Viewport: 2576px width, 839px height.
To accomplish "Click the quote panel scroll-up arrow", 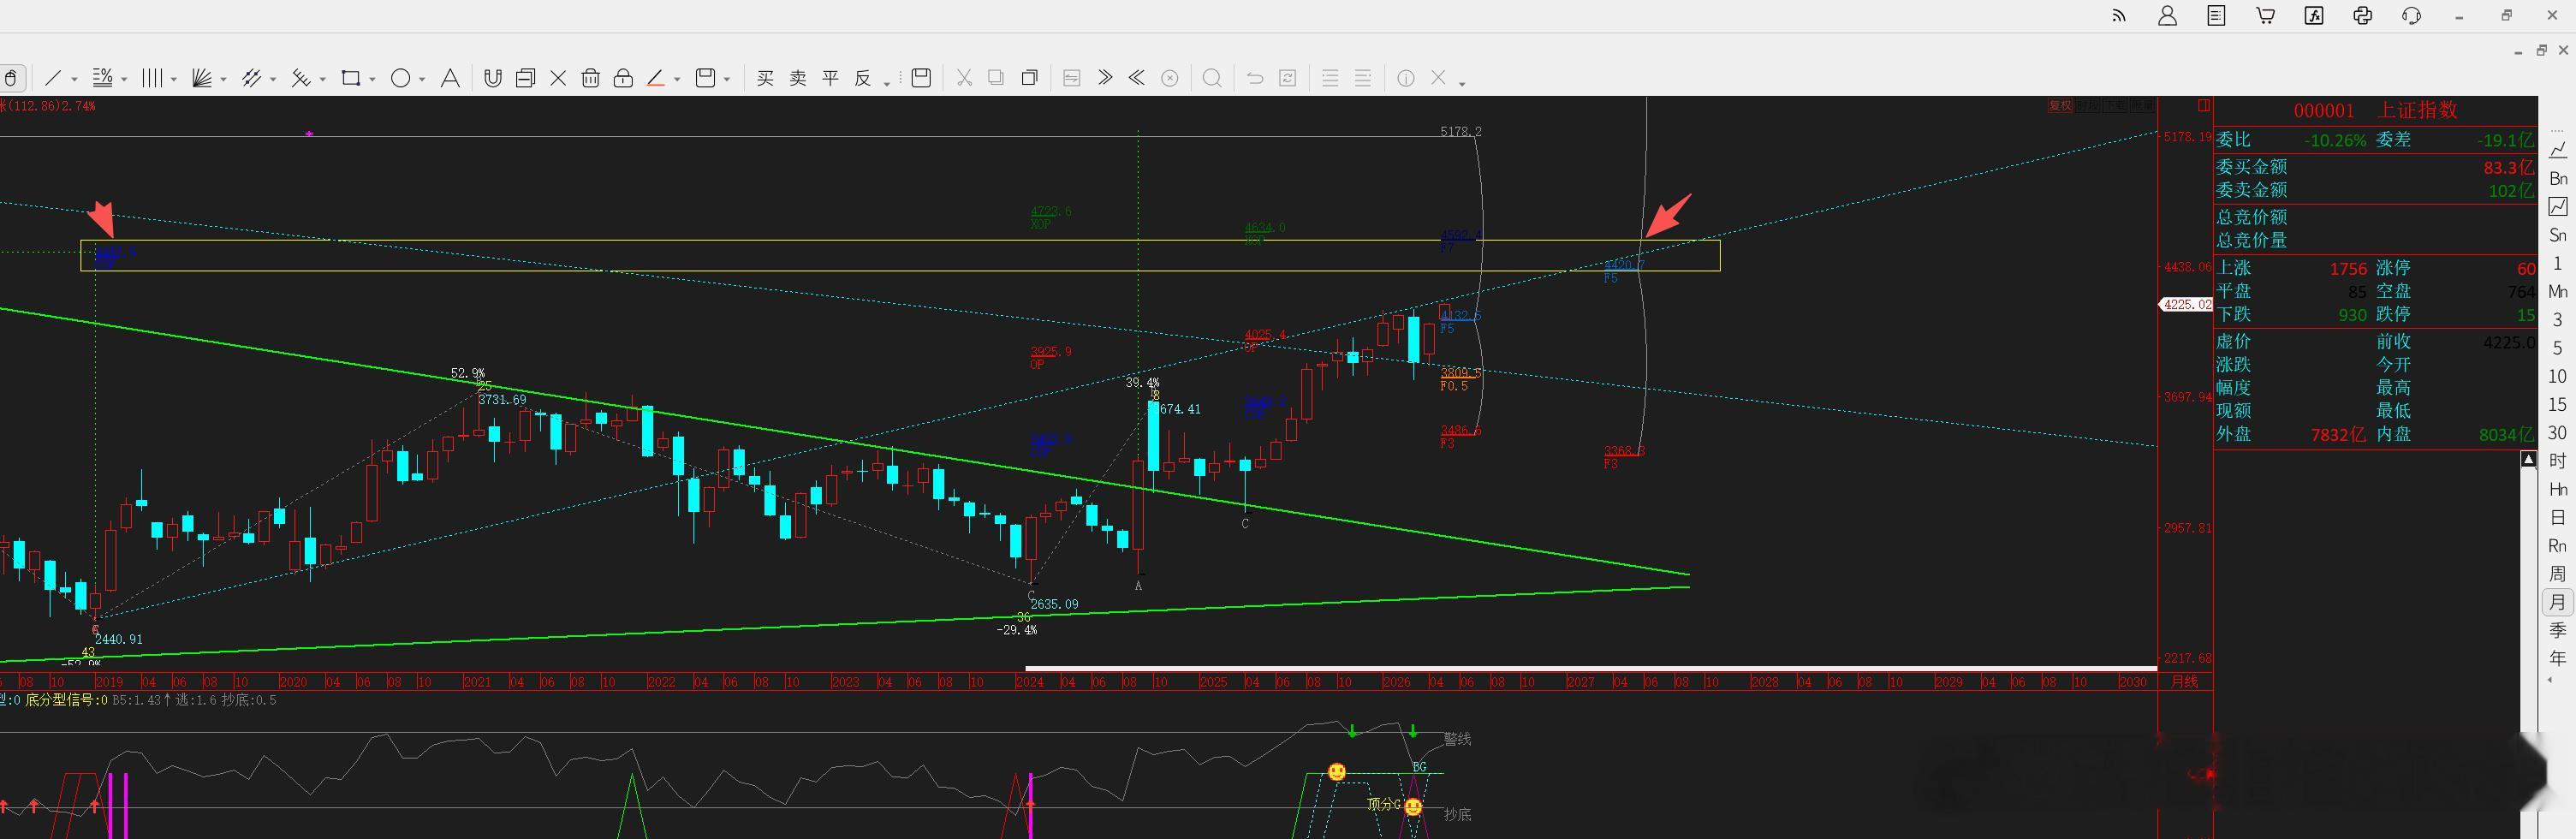I will (x=2528, y=459).
